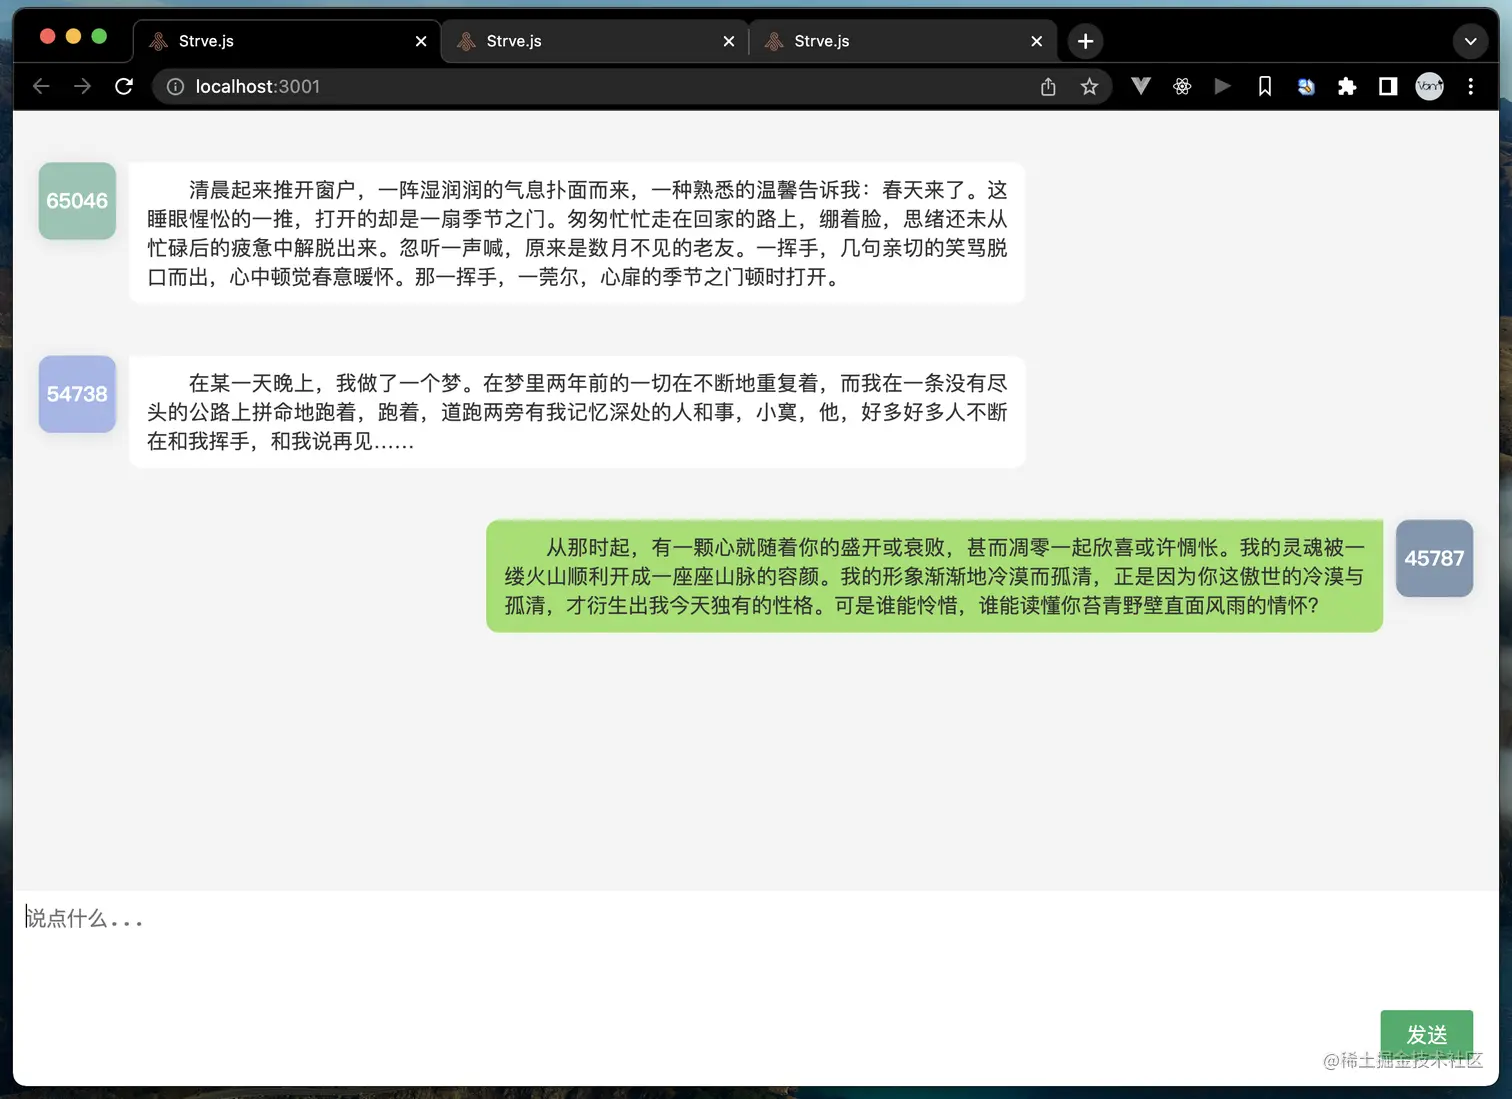1512x1099 pixels.
Task: Click the purple 54738 user avatar
Action: [x=77, y=394]
